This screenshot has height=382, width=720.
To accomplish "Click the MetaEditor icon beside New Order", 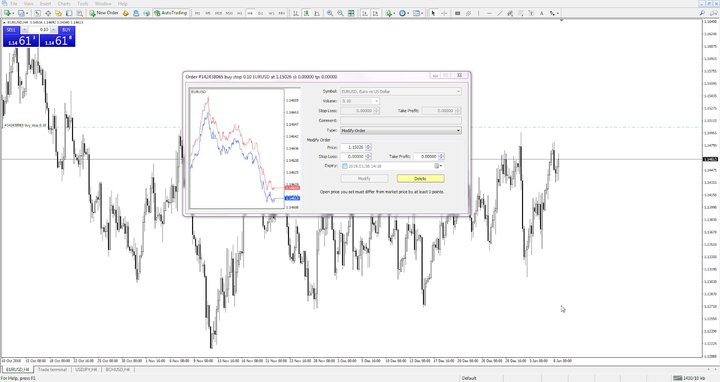I will [125, 13].
